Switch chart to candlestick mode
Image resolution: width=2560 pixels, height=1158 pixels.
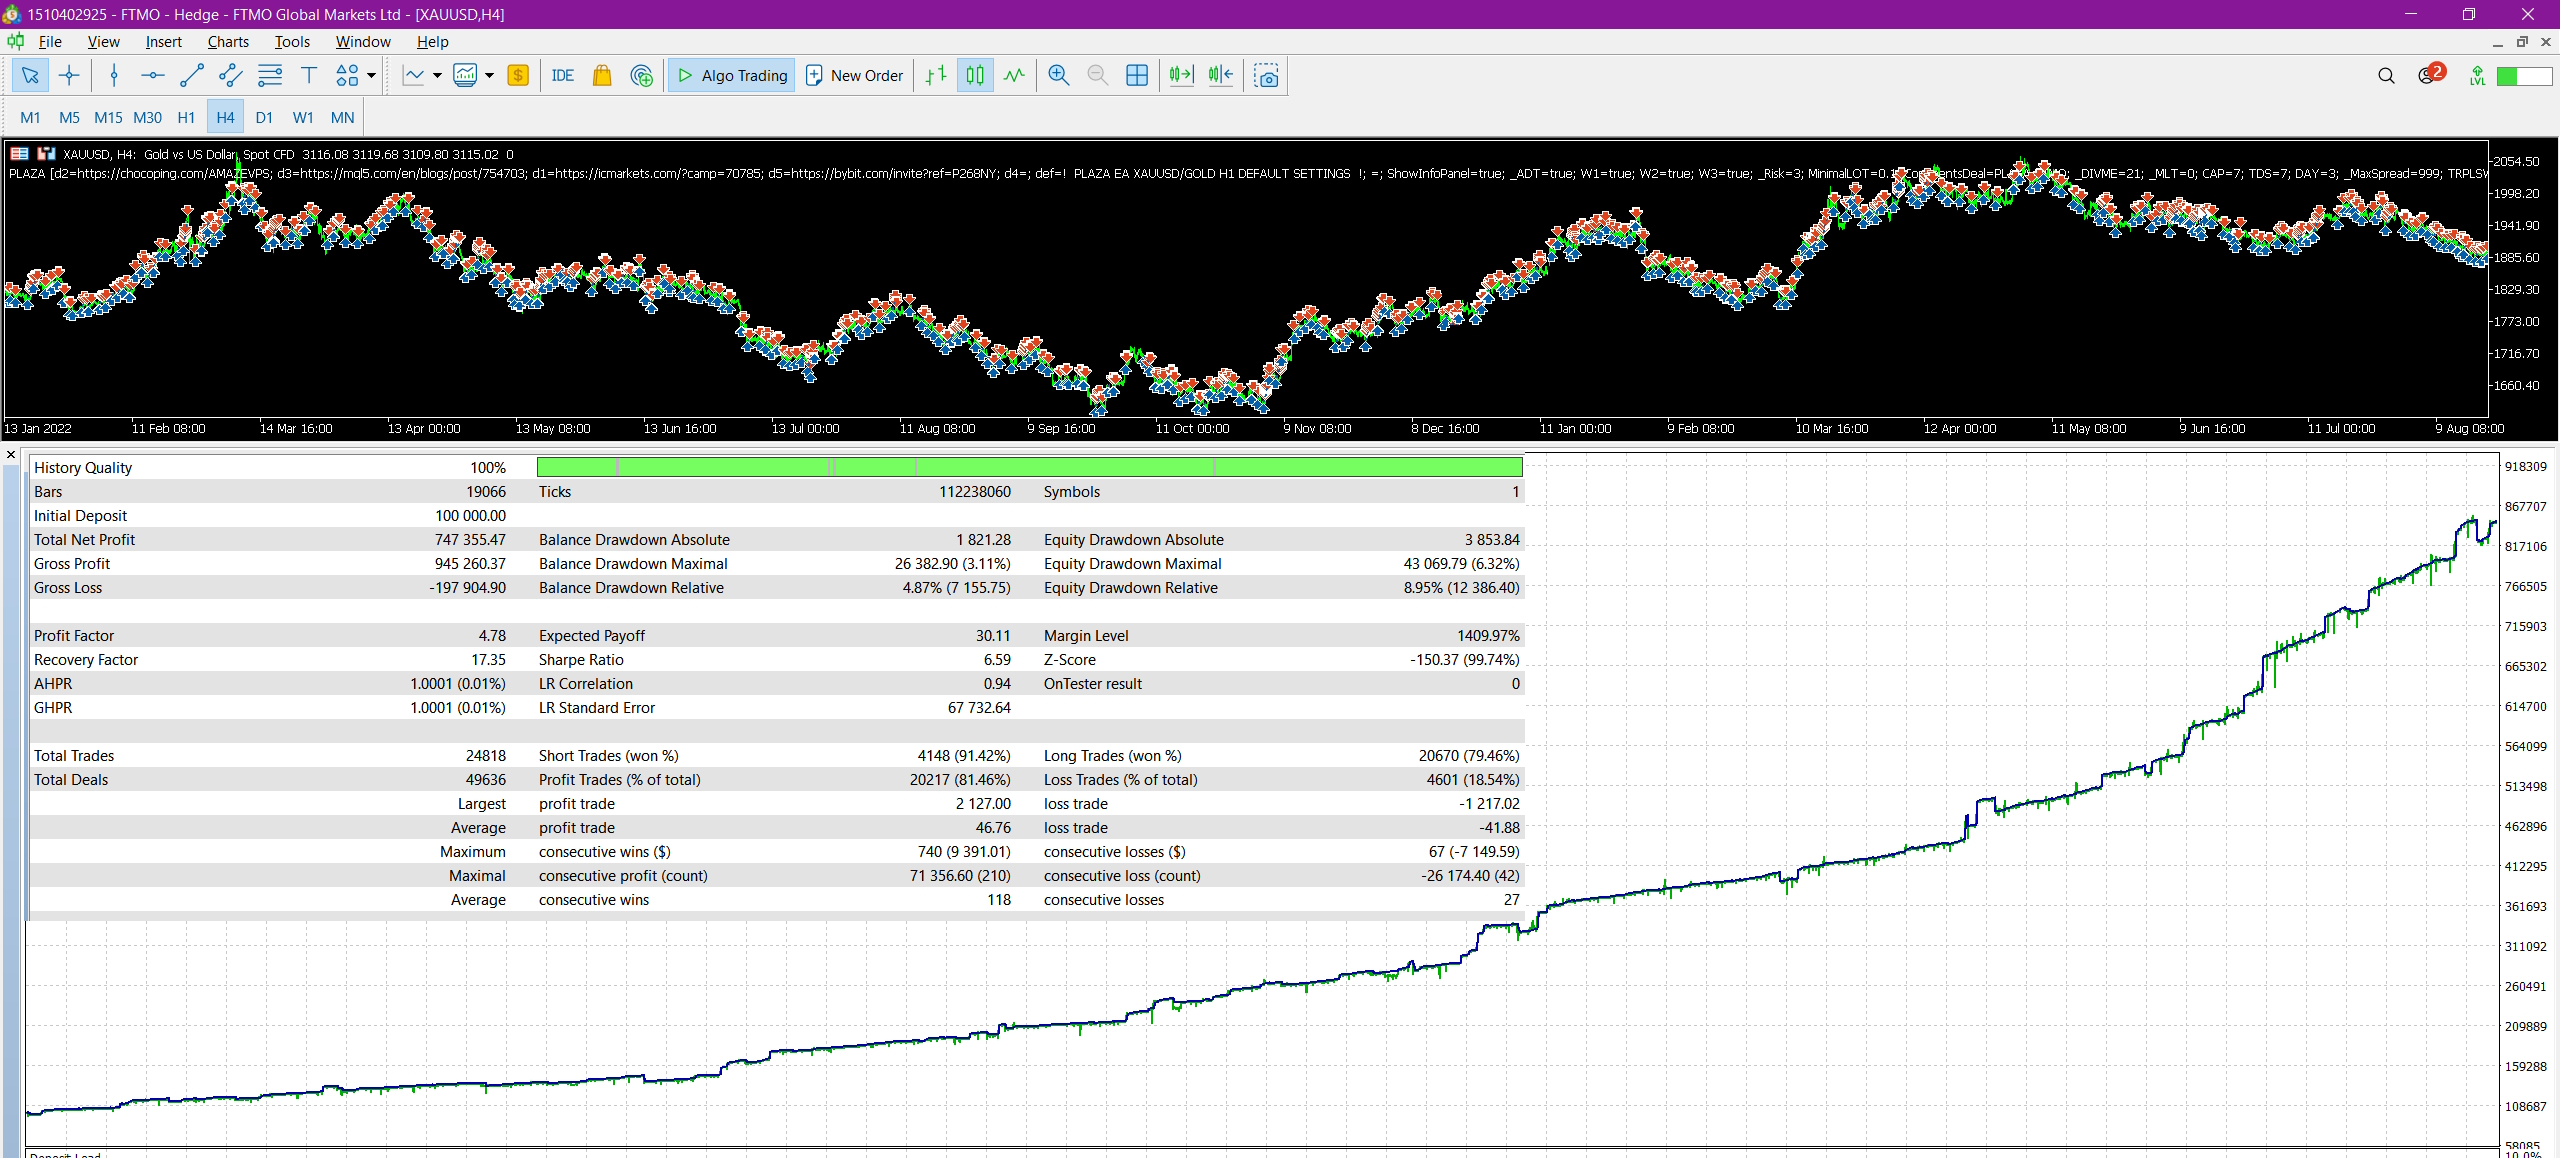975,75
